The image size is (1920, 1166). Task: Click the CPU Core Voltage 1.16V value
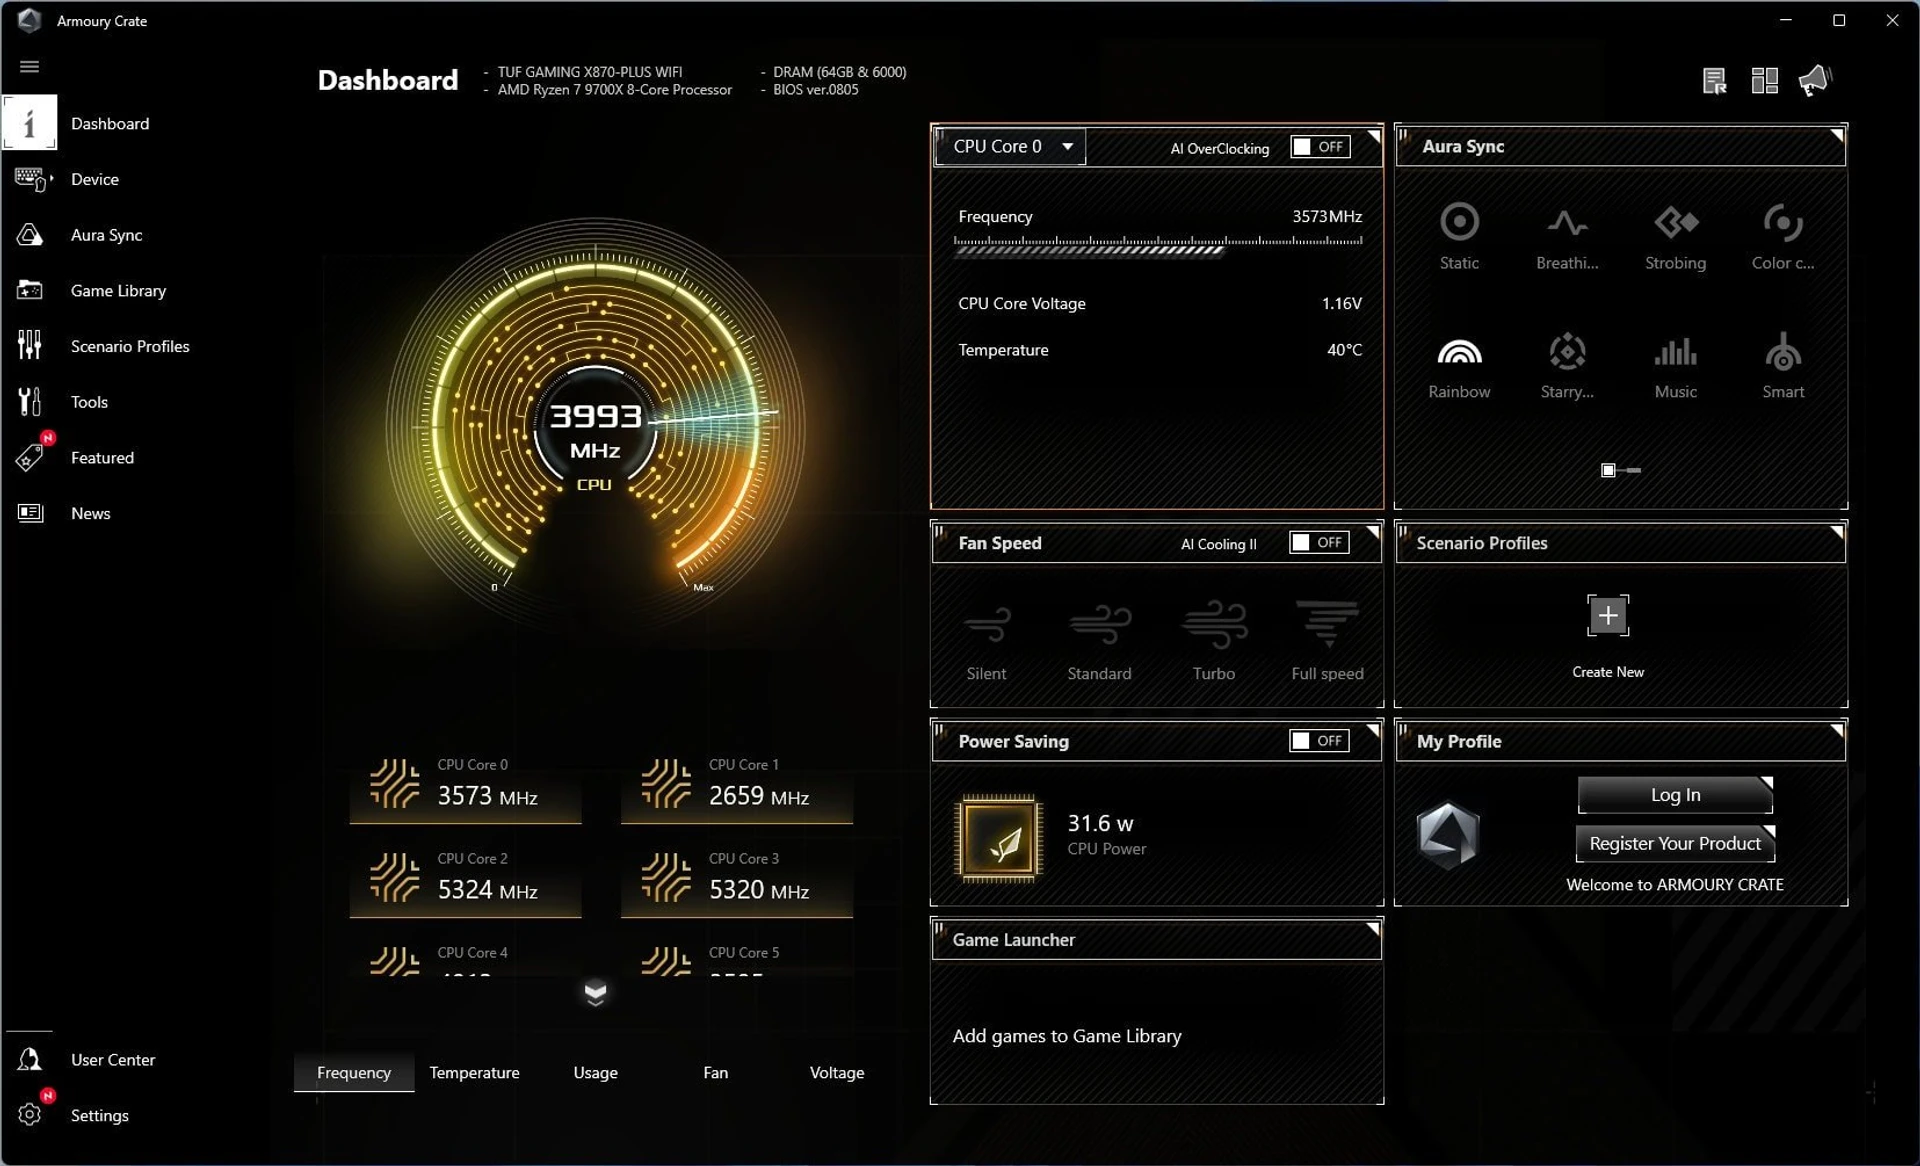(1342, 303)
